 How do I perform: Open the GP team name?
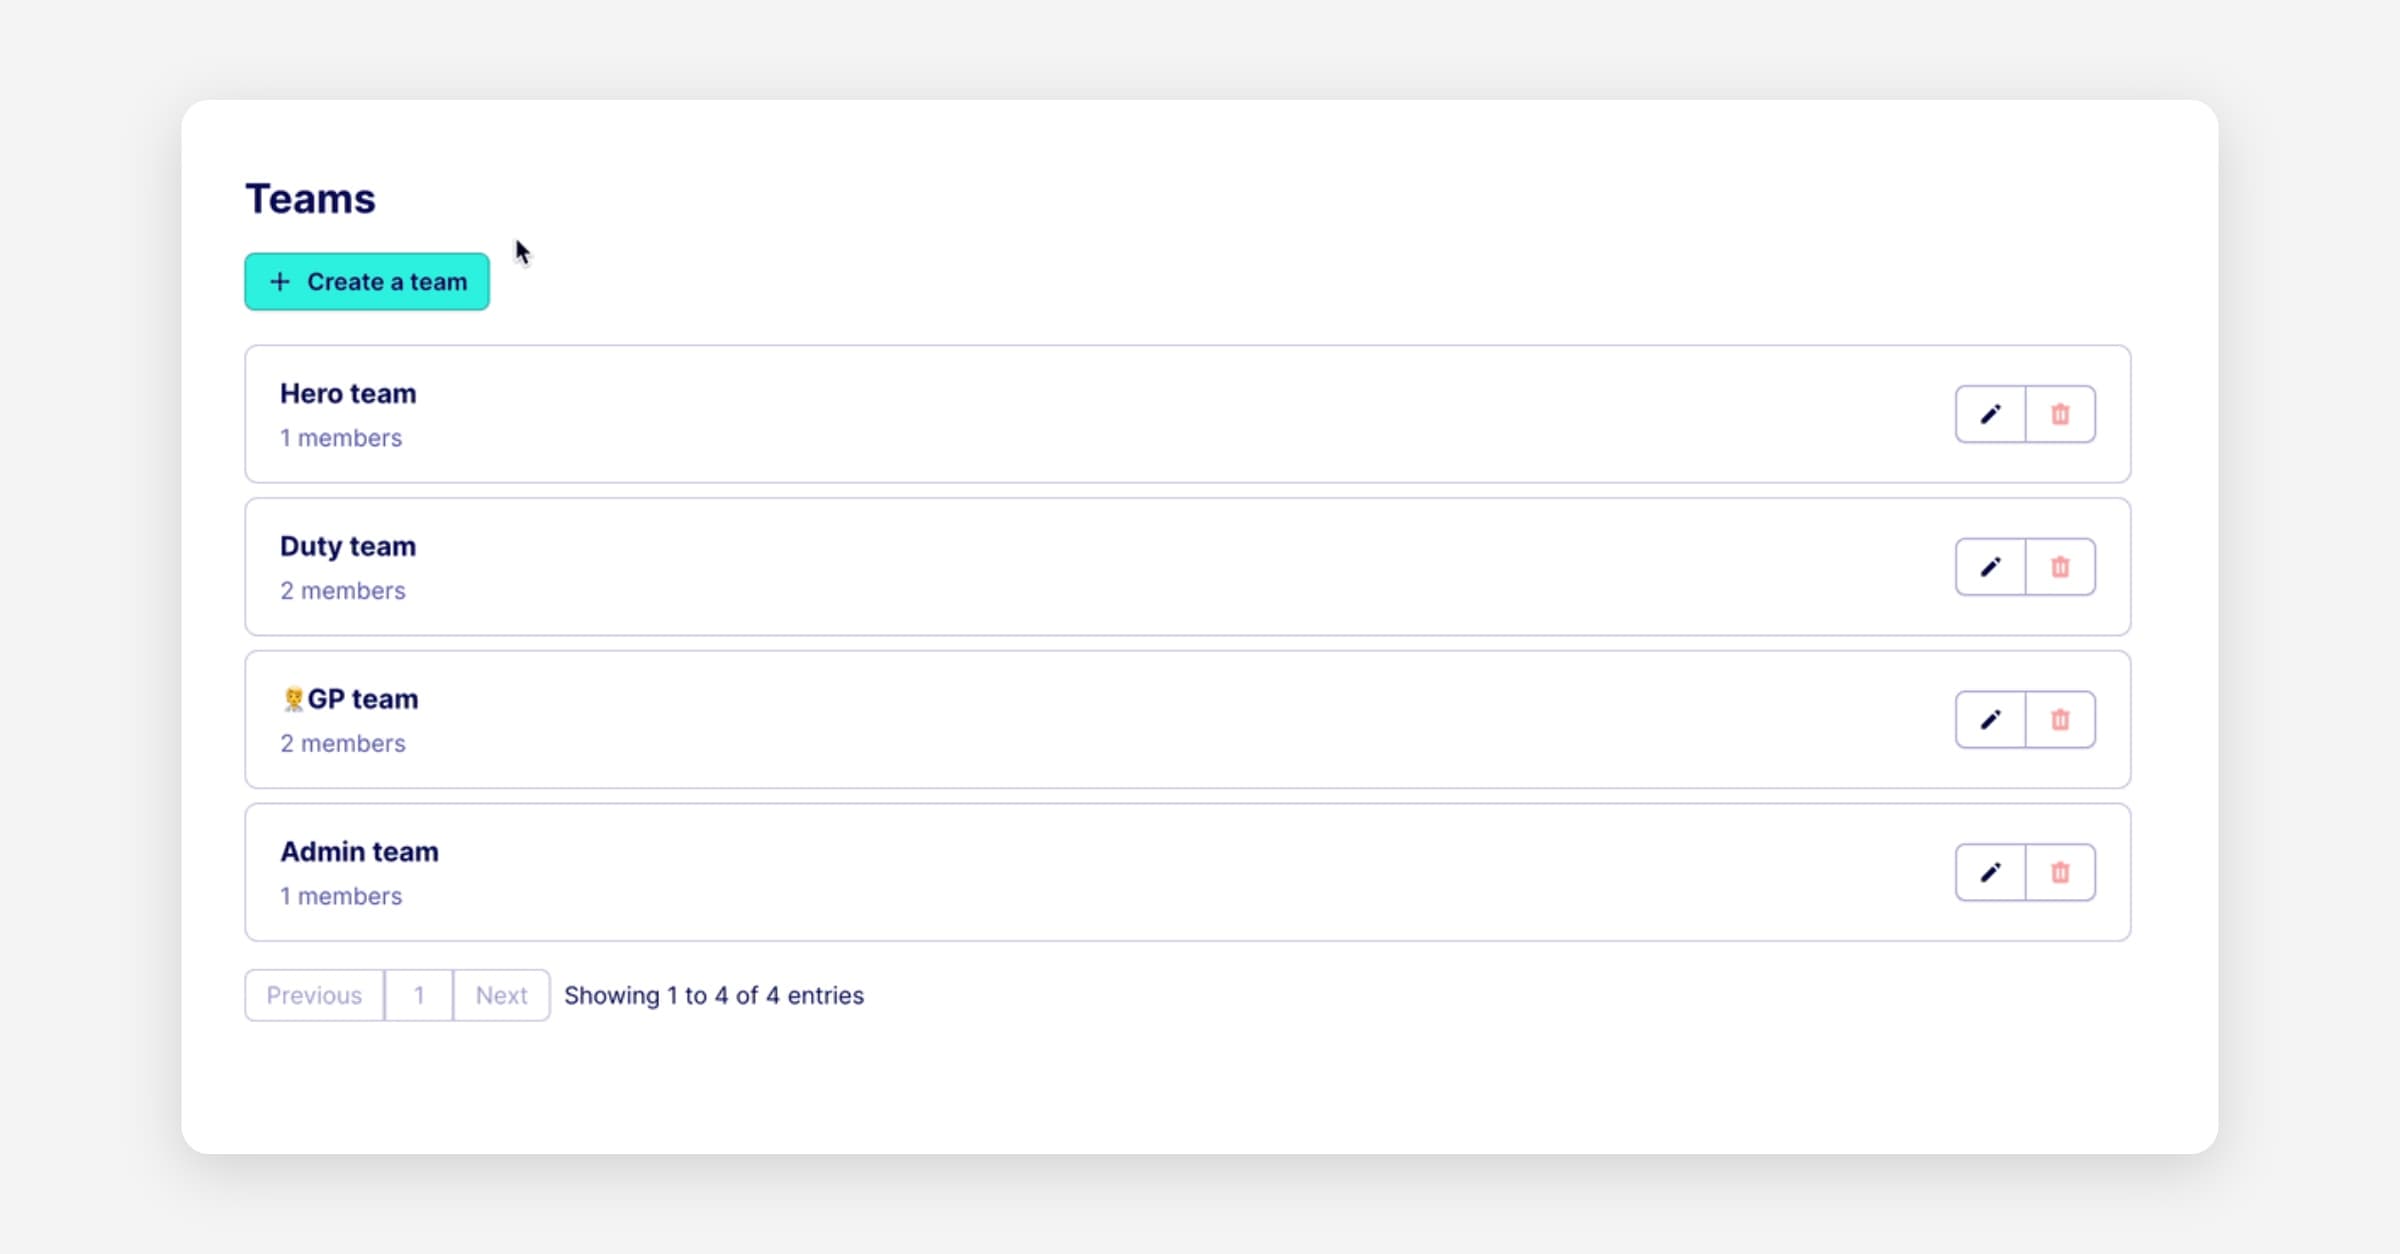(362, 699)
